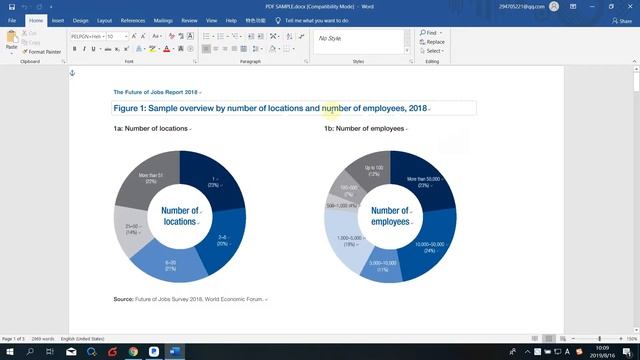Toggle Italic formatting
The image size is (640, 360).
coord(84,49)
